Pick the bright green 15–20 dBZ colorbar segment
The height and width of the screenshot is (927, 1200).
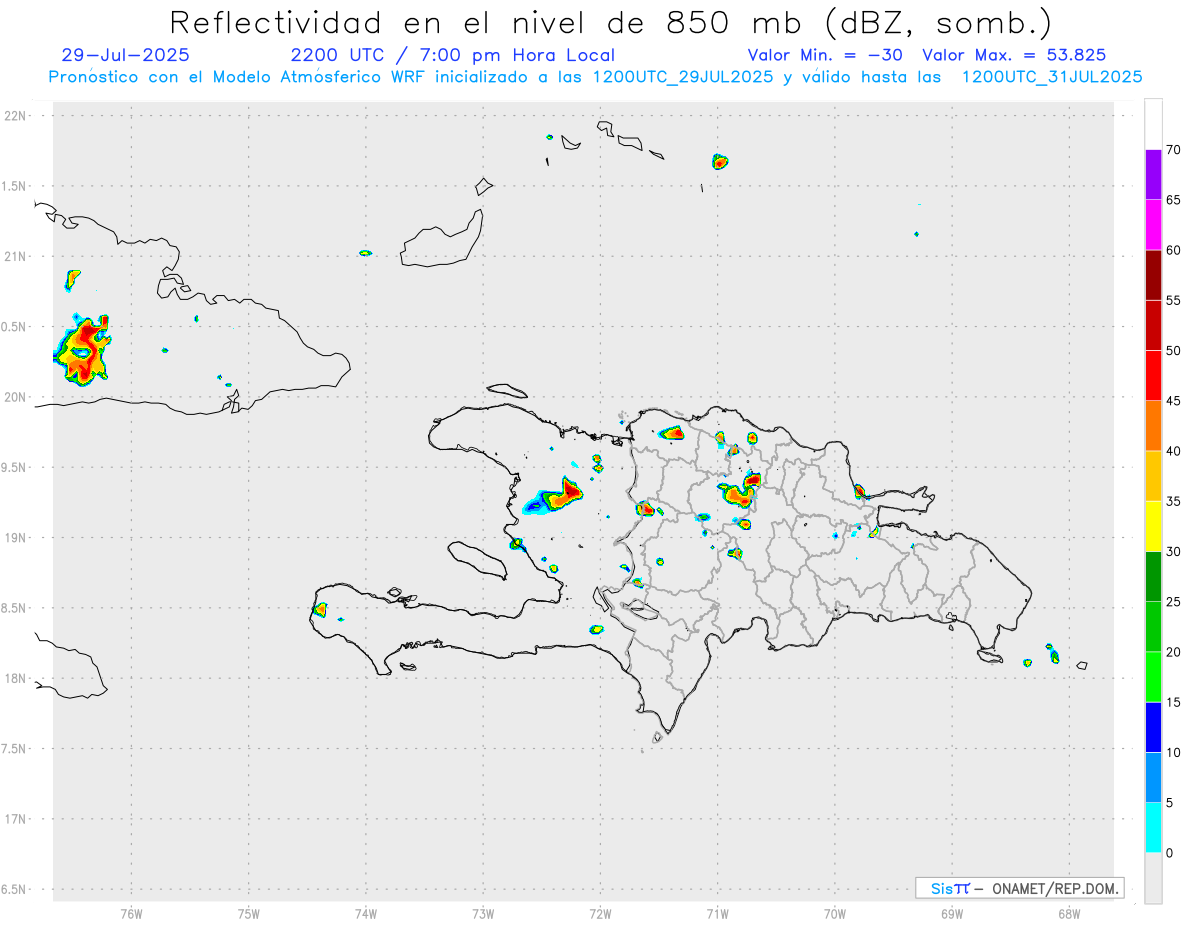point(1153,677)
